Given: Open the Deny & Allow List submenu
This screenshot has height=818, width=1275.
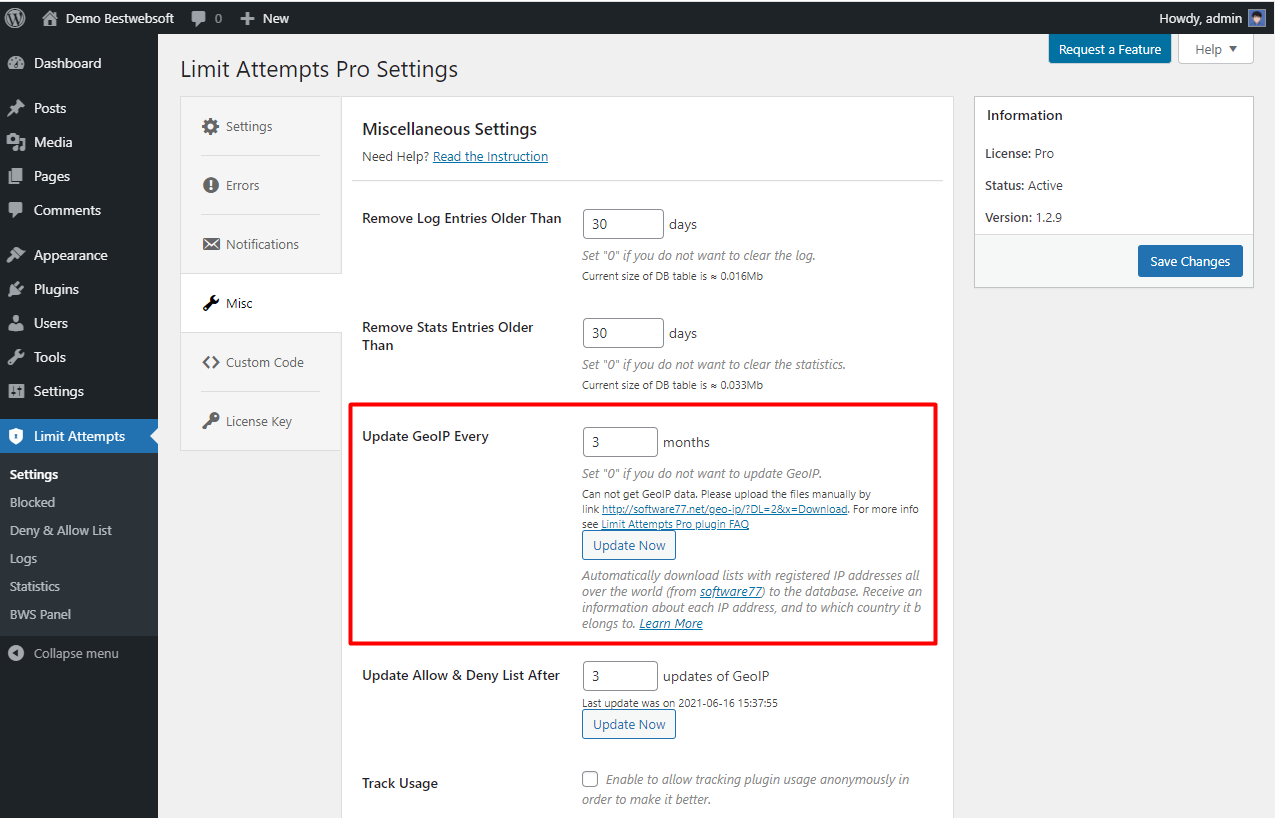Looking at the screenshot, I should click(61, 530).
